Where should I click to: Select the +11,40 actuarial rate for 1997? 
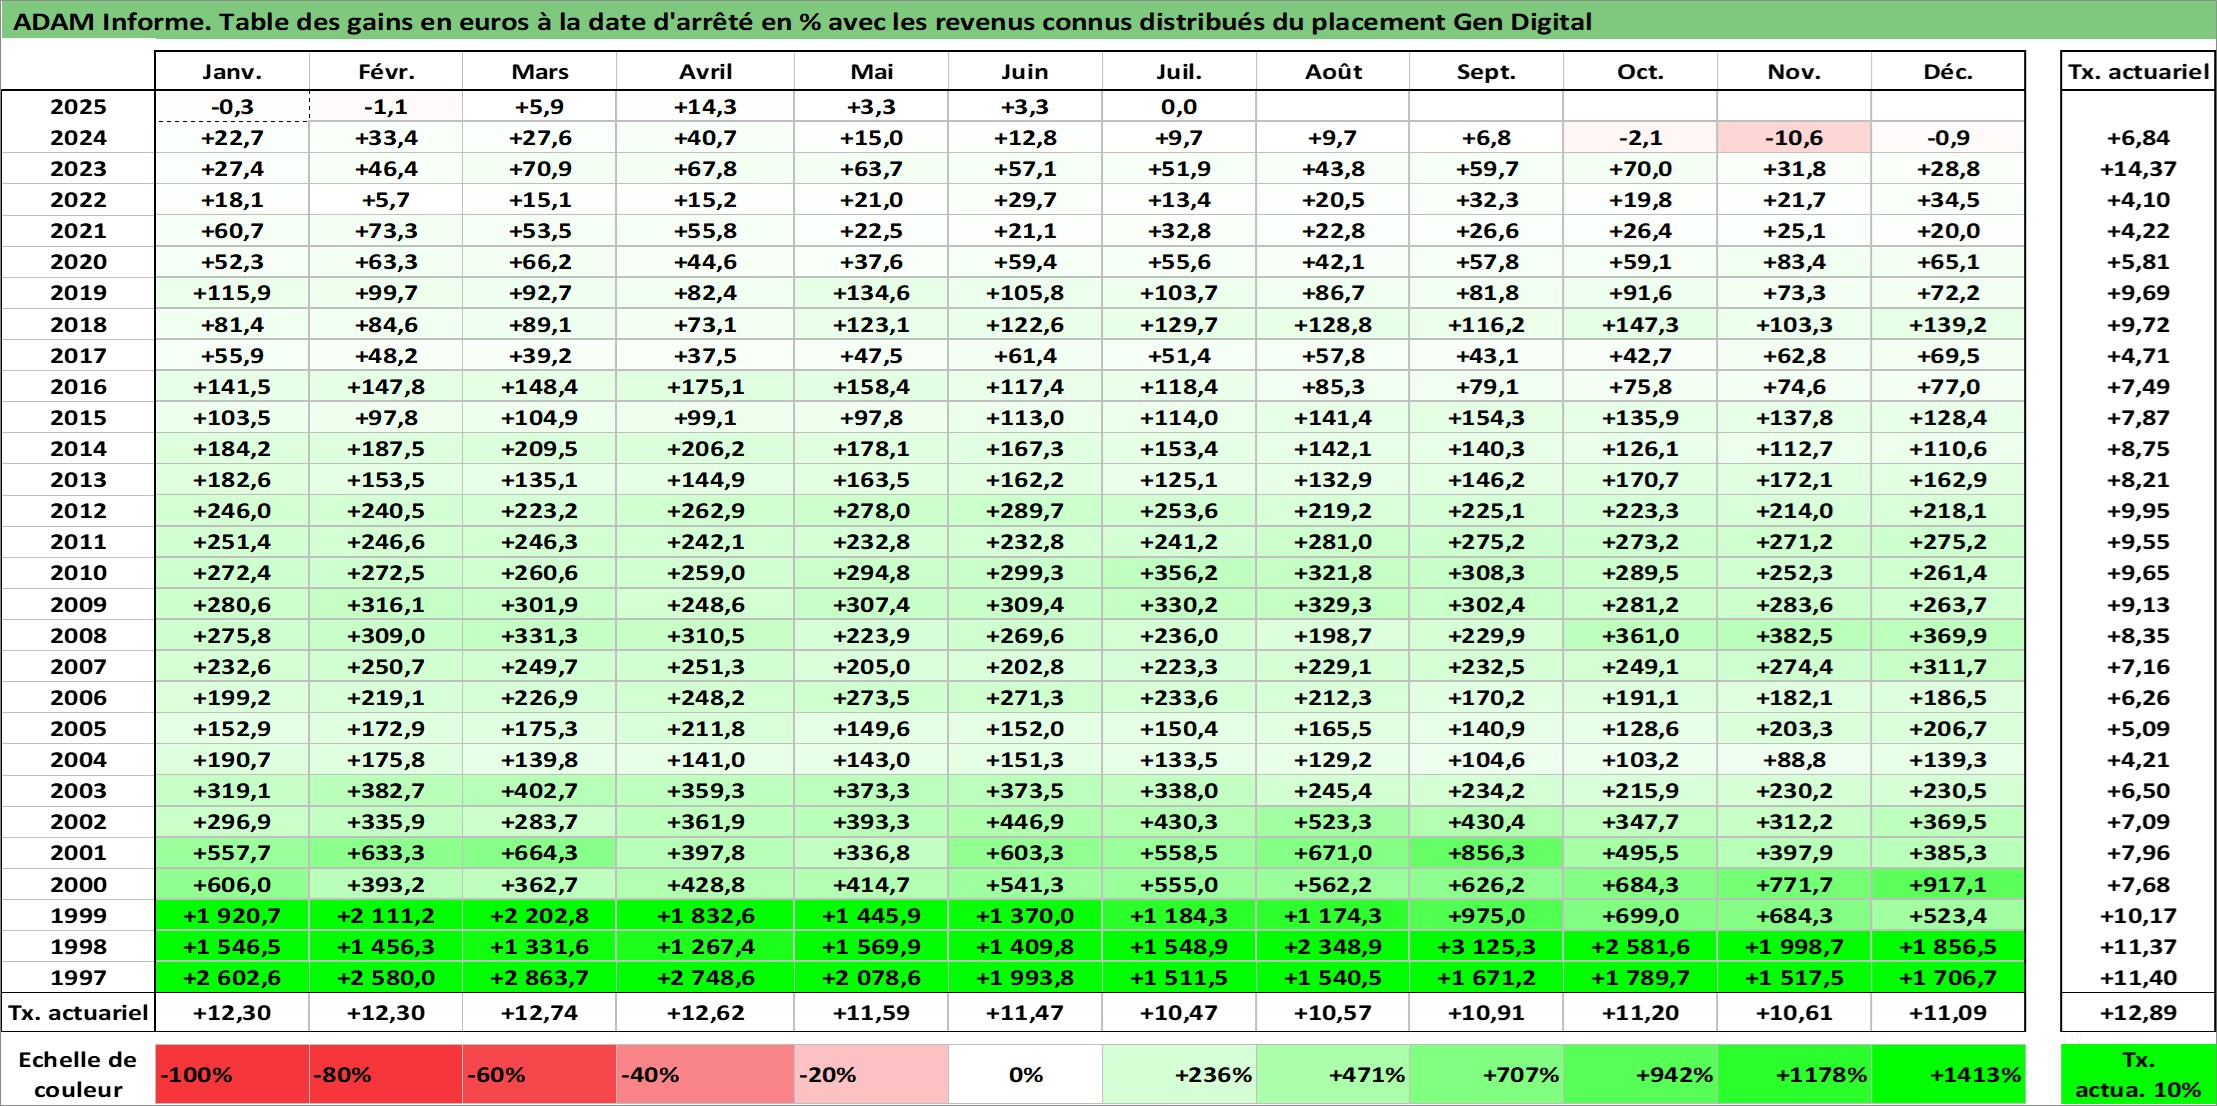(2138, 977)
